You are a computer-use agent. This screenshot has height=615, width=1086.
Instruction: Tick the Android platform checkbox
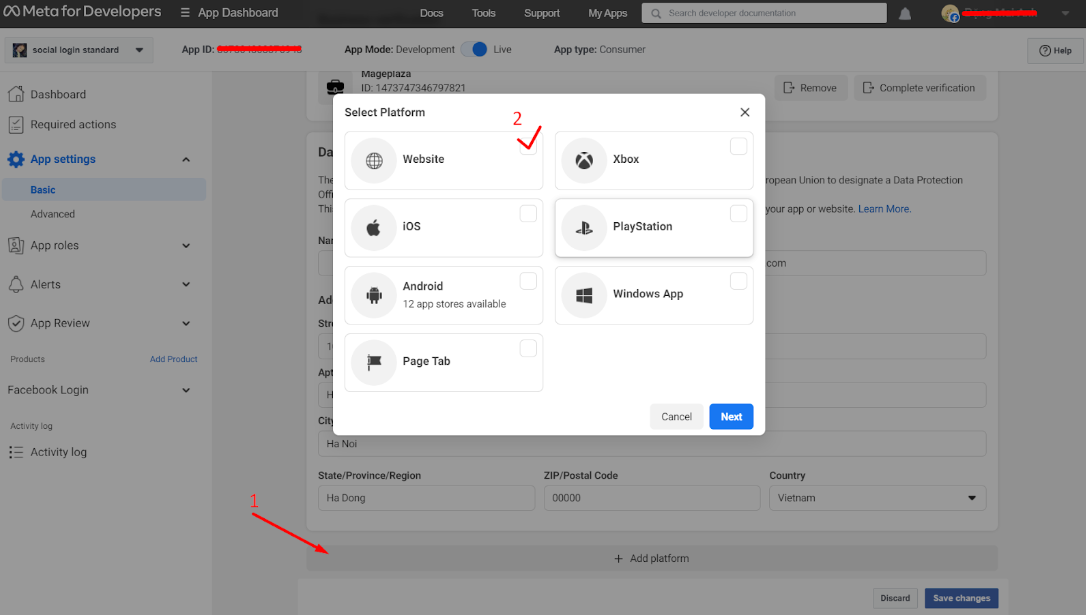528,281
